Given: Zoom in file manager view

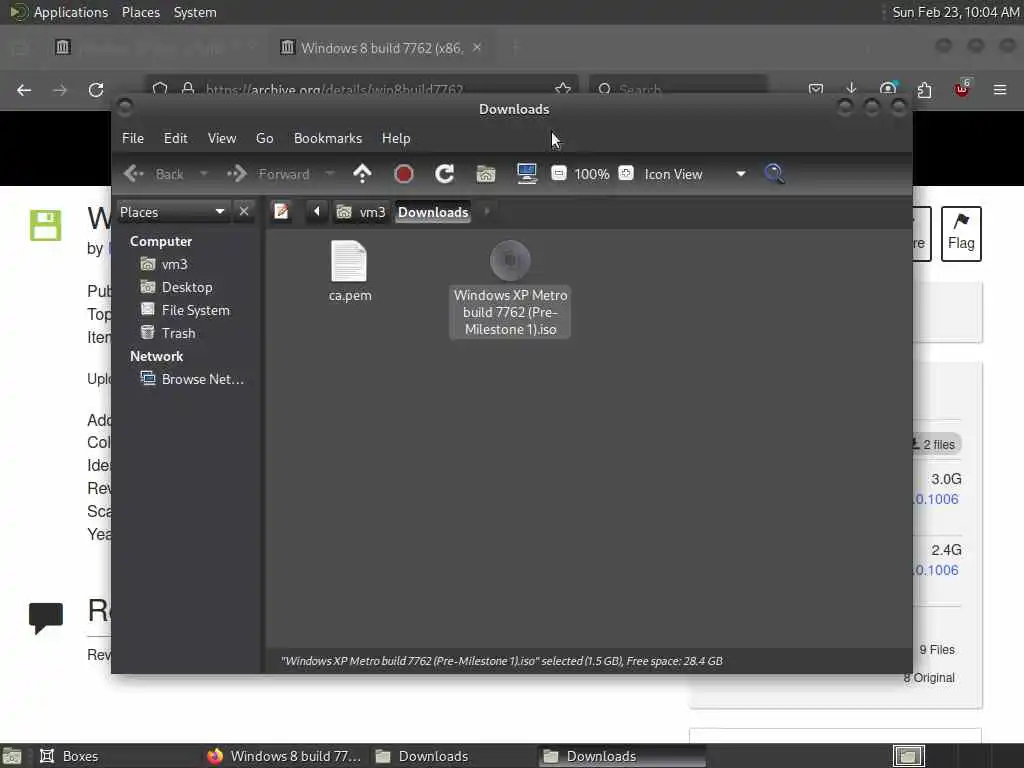Looking at the screenshot, I should pyautogui.click(x=626, y=173).
